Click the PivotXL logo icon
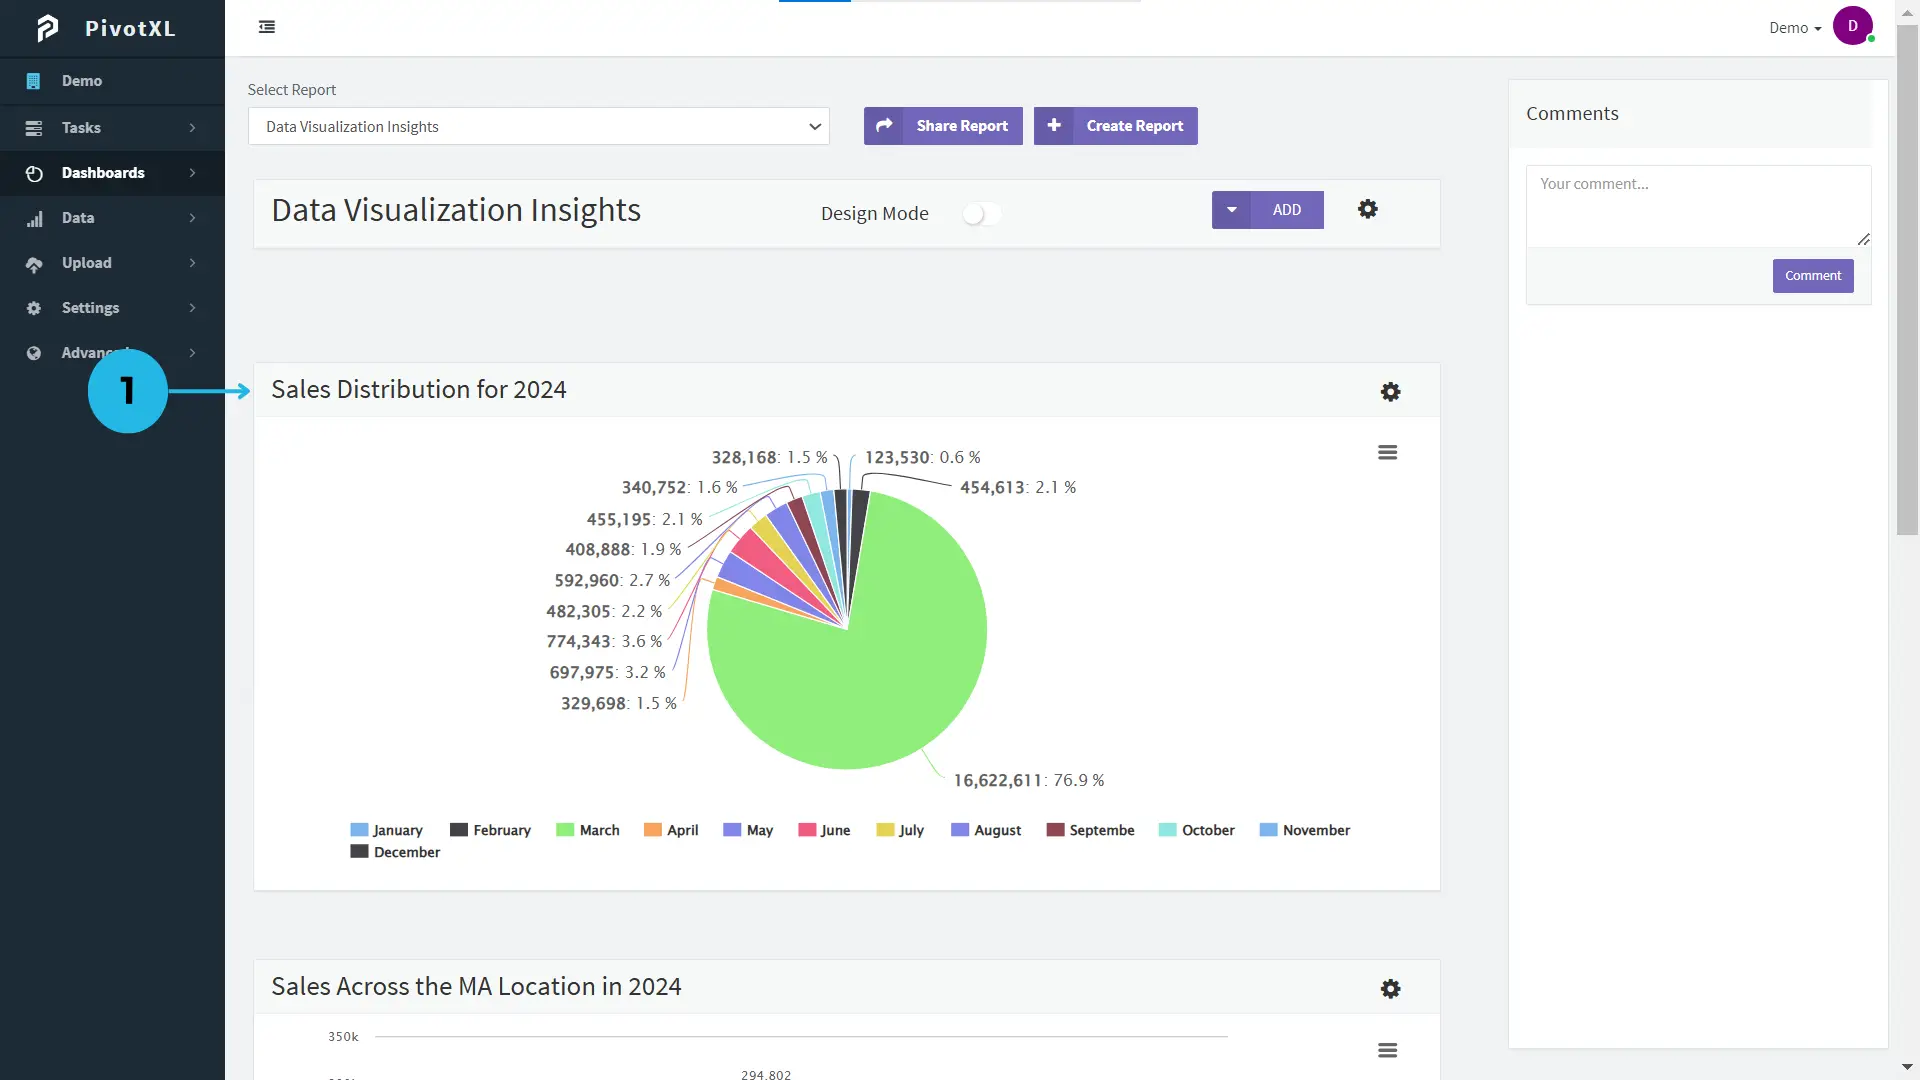Screen dimensions: 1920x1080 coord(46,28)
